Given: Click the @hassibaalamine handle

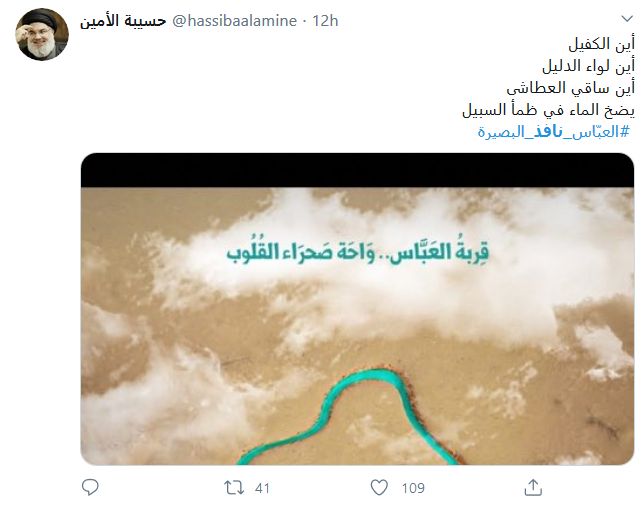Looking at the screenshot, I should point(235,21).
